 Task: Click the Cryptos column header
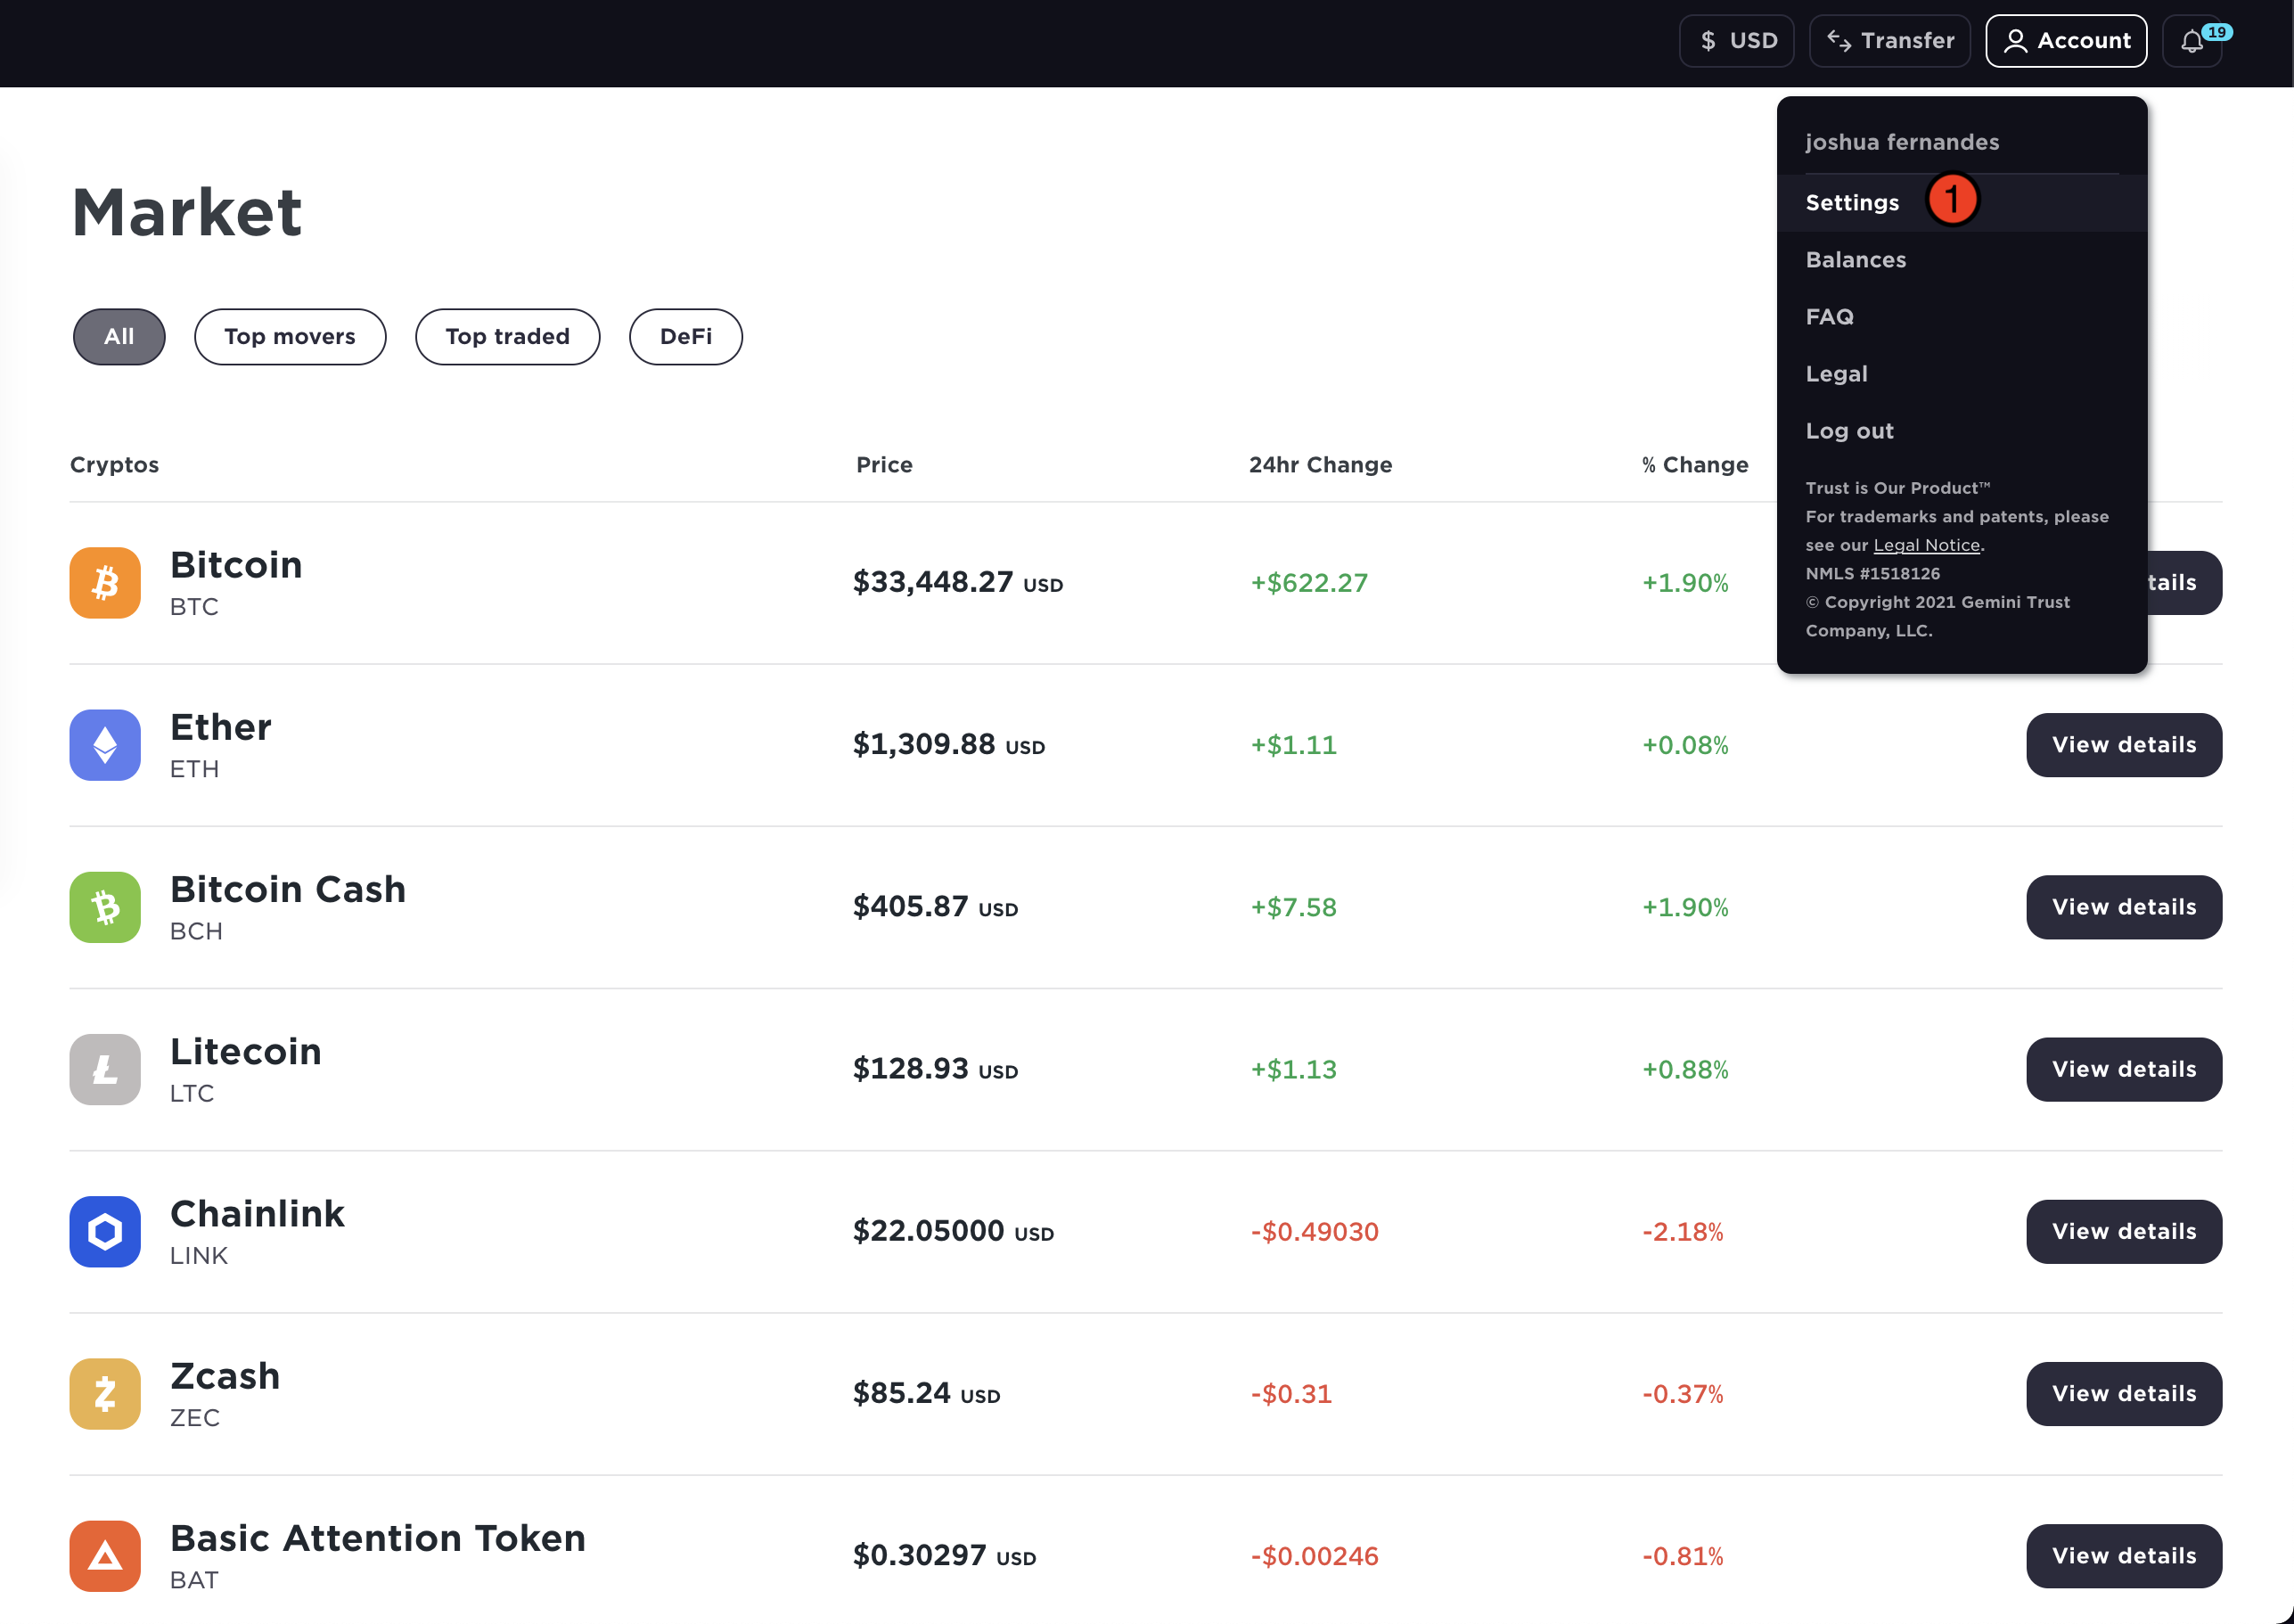[115, 465]
